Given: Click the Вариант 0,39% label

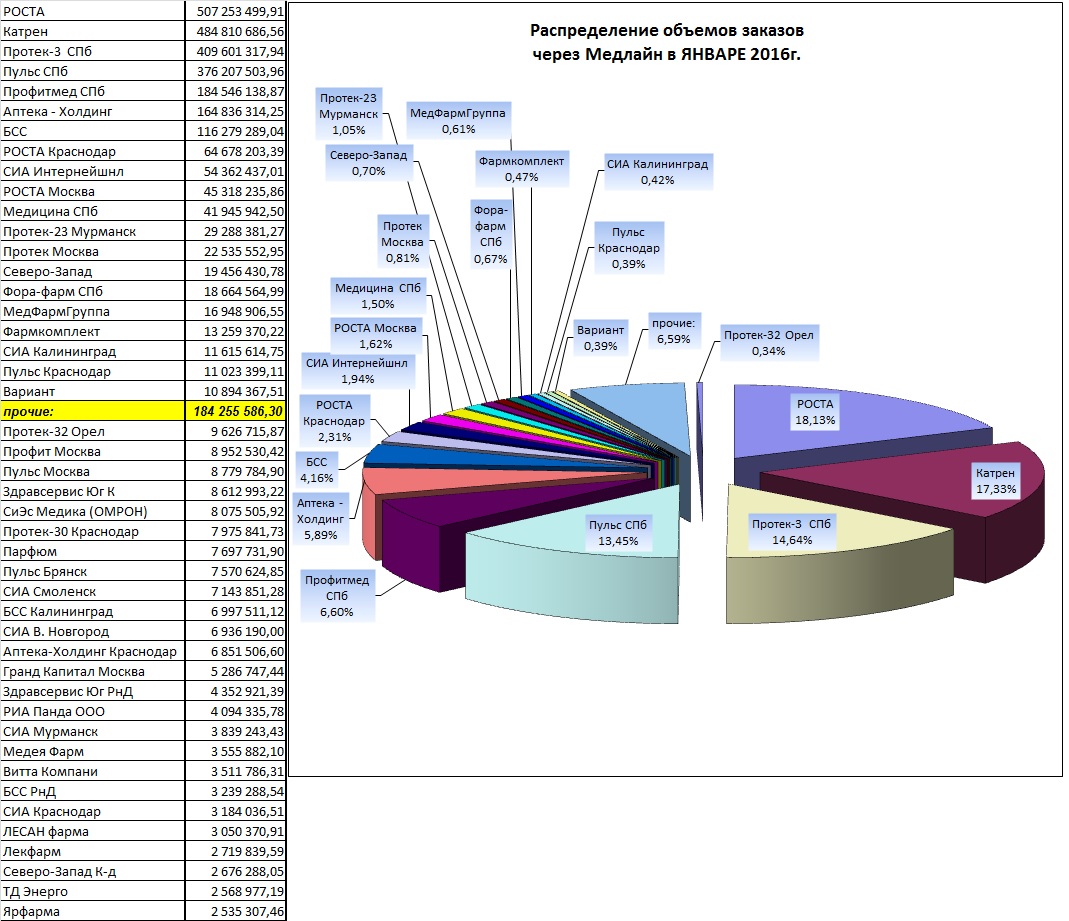Looking at the screenshot, I should (601, 338).
